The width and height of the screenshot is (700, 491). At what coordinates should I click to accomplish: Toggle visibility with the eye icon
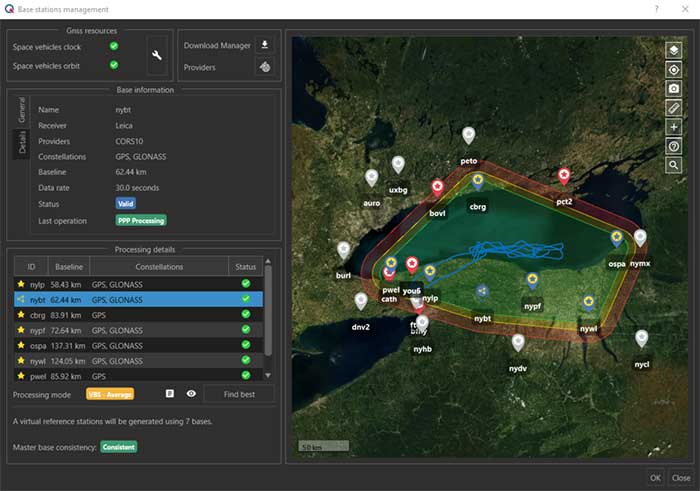(x=190, y=394)
